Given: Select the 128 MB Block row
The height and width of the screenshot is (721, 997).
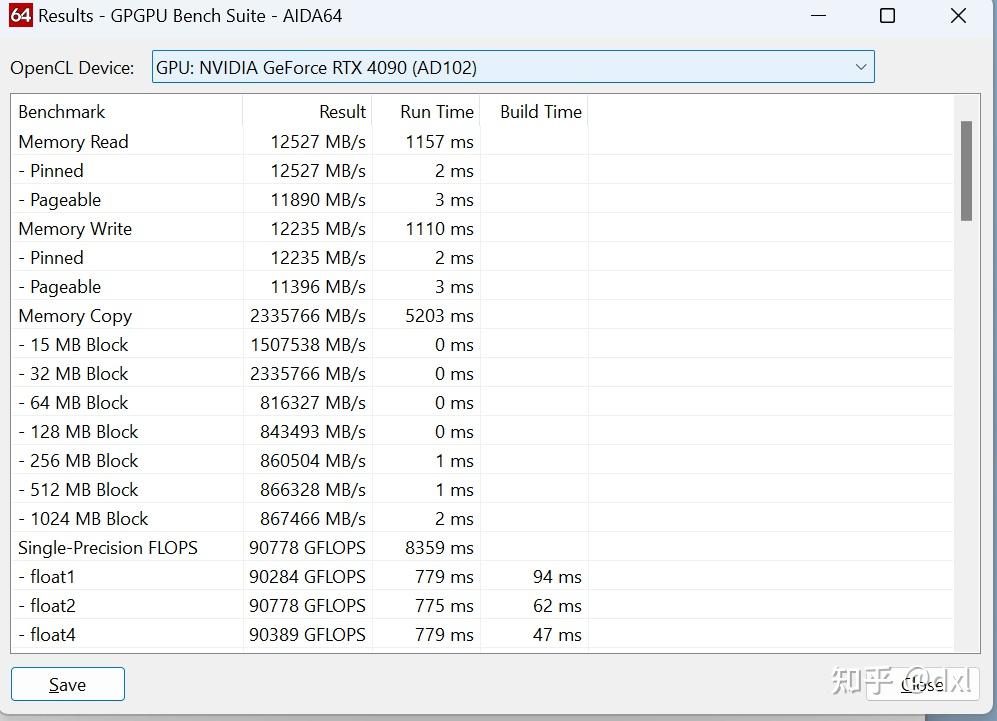Looking at the screenshot, I should (482, 432).
